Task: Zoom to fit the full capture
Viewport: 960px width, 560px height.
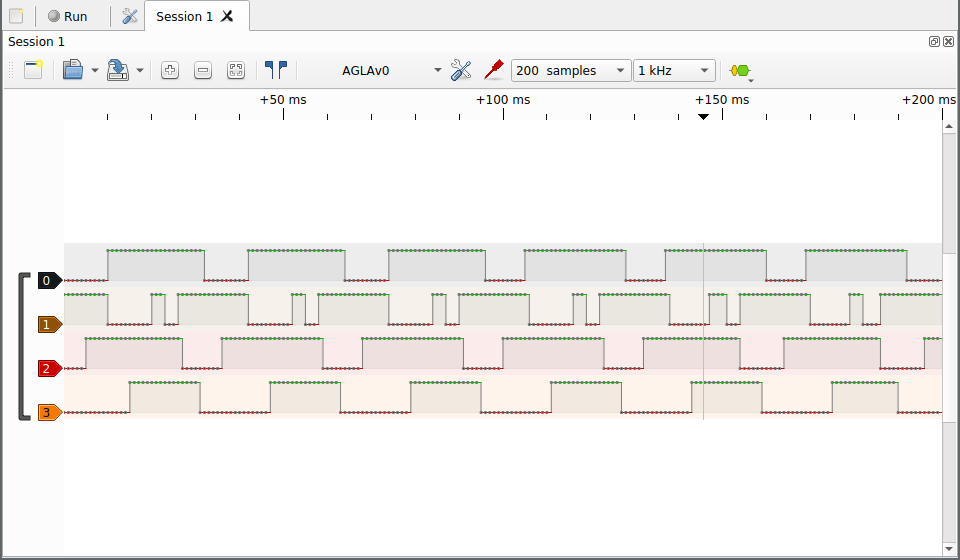Action: coord(236,70)
